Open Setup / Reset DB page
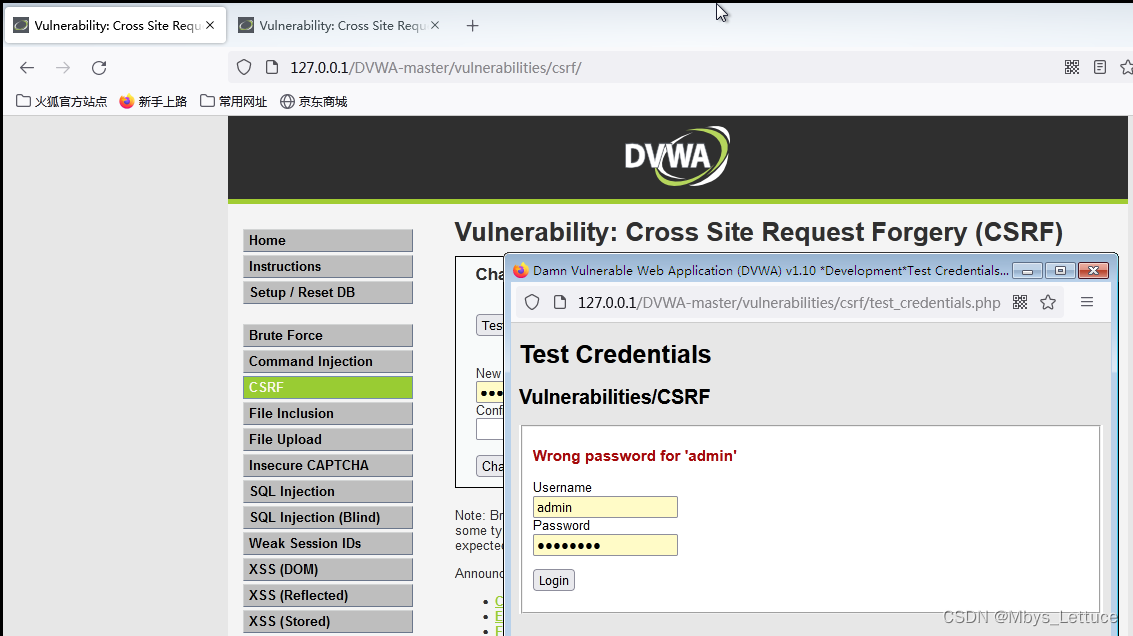1133x636 pixels. coord(328,293)
